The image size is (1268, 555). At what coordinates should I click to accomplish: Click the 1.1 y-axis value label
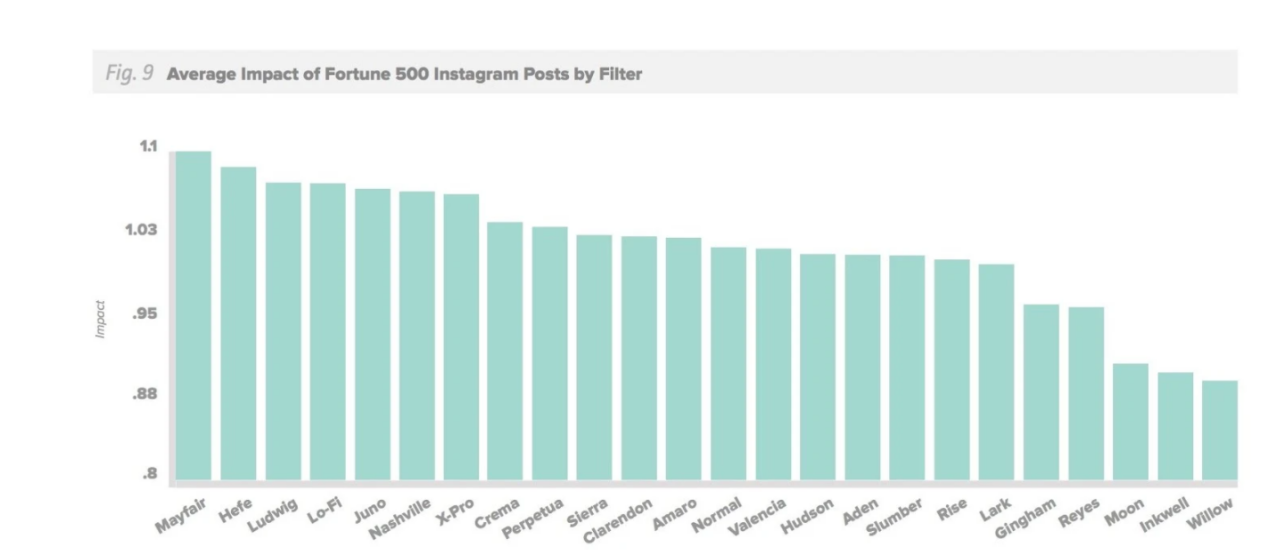(147, 146)
